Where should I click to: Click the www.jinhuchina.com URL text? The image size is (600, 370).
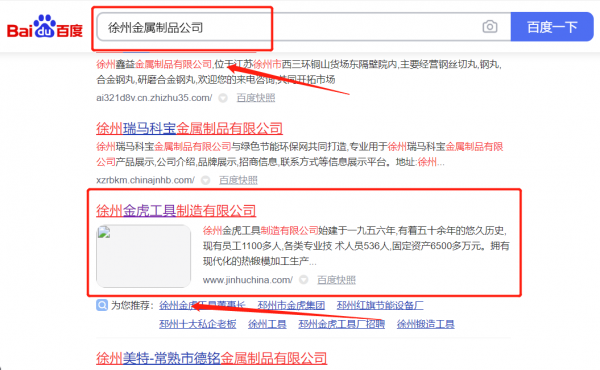coord(248,280)
